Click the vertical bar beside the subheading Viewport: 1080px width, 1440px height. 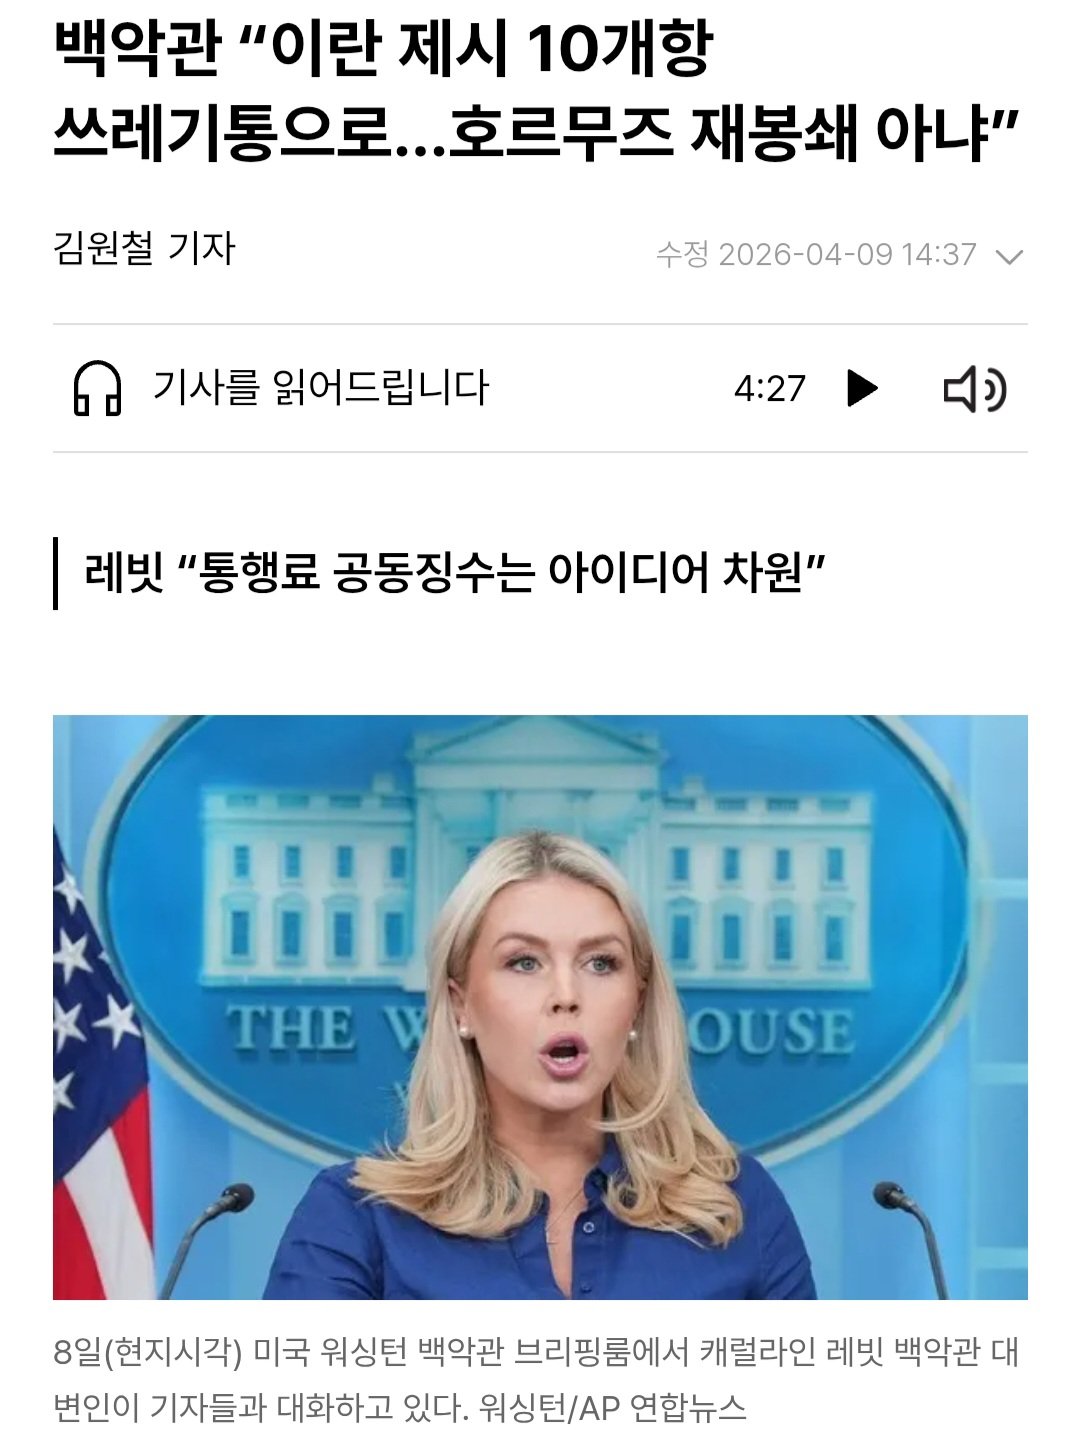(56, 573)
